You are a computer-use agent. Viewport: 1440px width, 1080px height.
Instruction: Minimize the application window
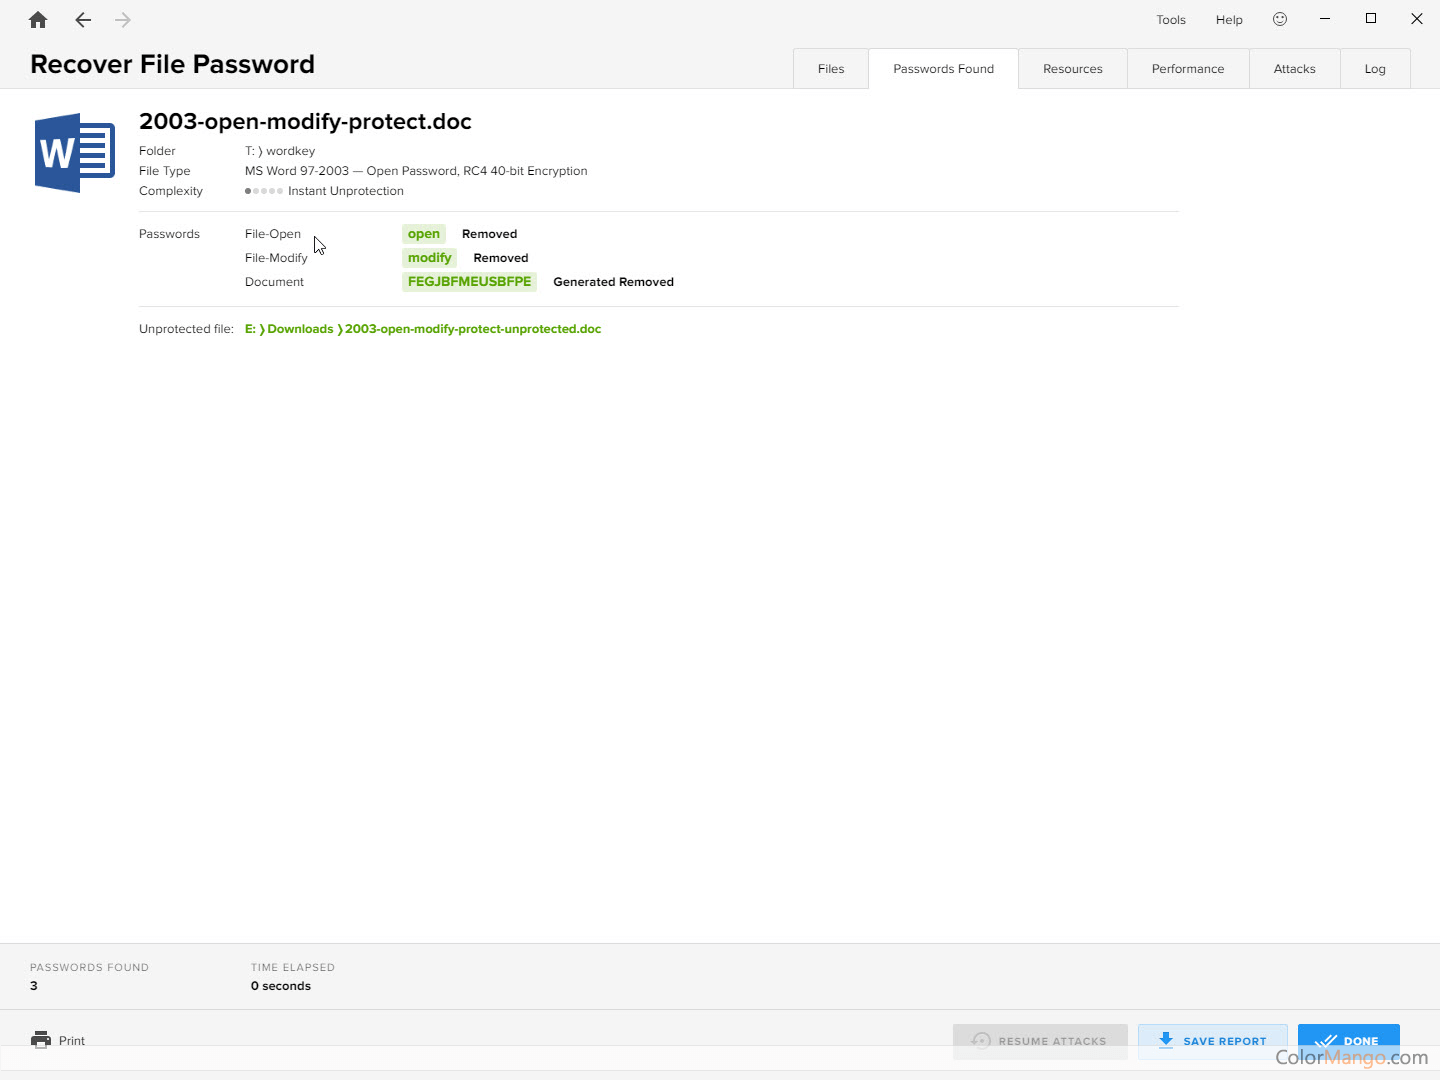click(x=1325, y=19)
